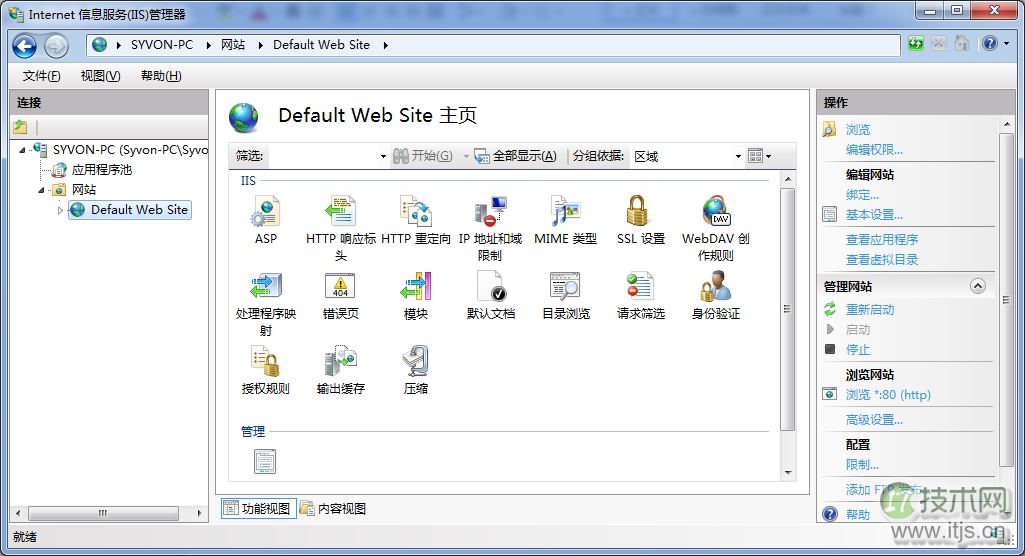Viewport: 1025px width, 556px height.
Task: Click 限制... link
Action: 862,465
